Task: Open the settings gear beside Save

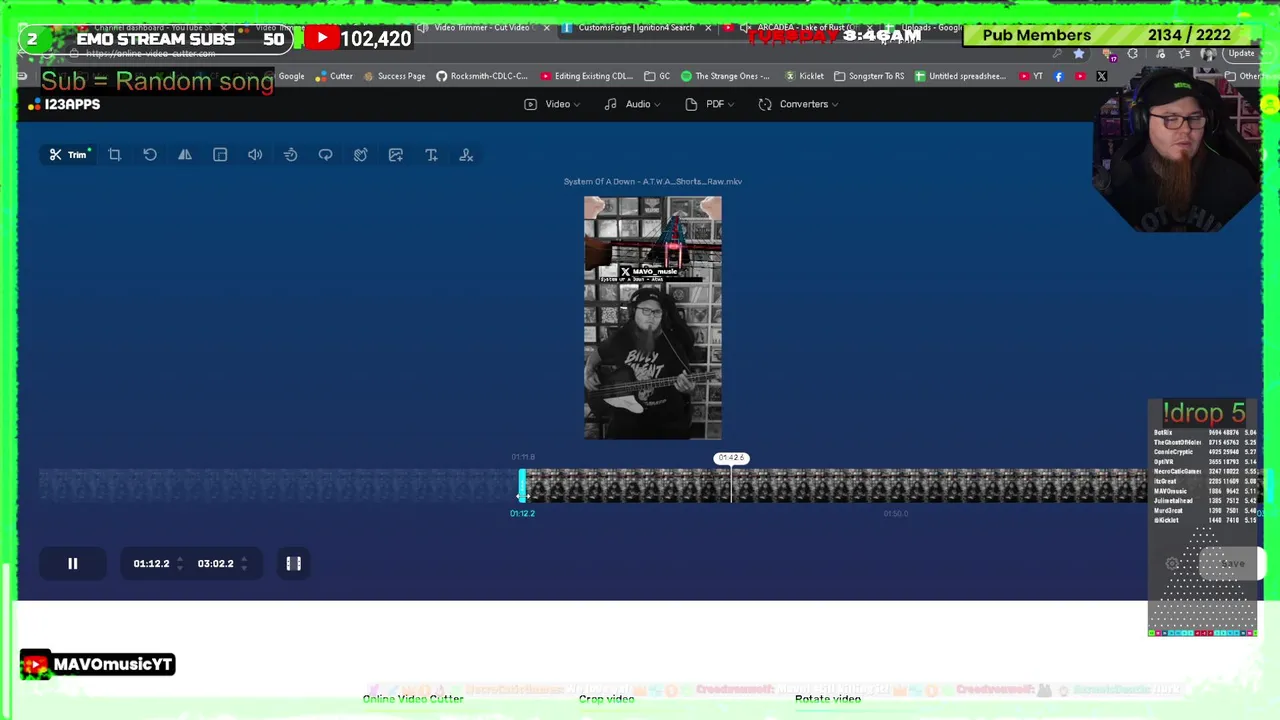Action: [1173, 564]
